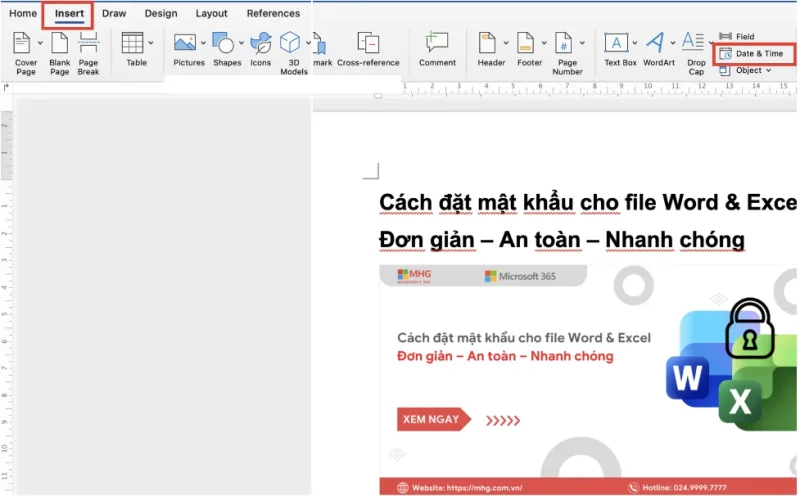Open the Object dropdown chevron

click(x=768, y=70)
